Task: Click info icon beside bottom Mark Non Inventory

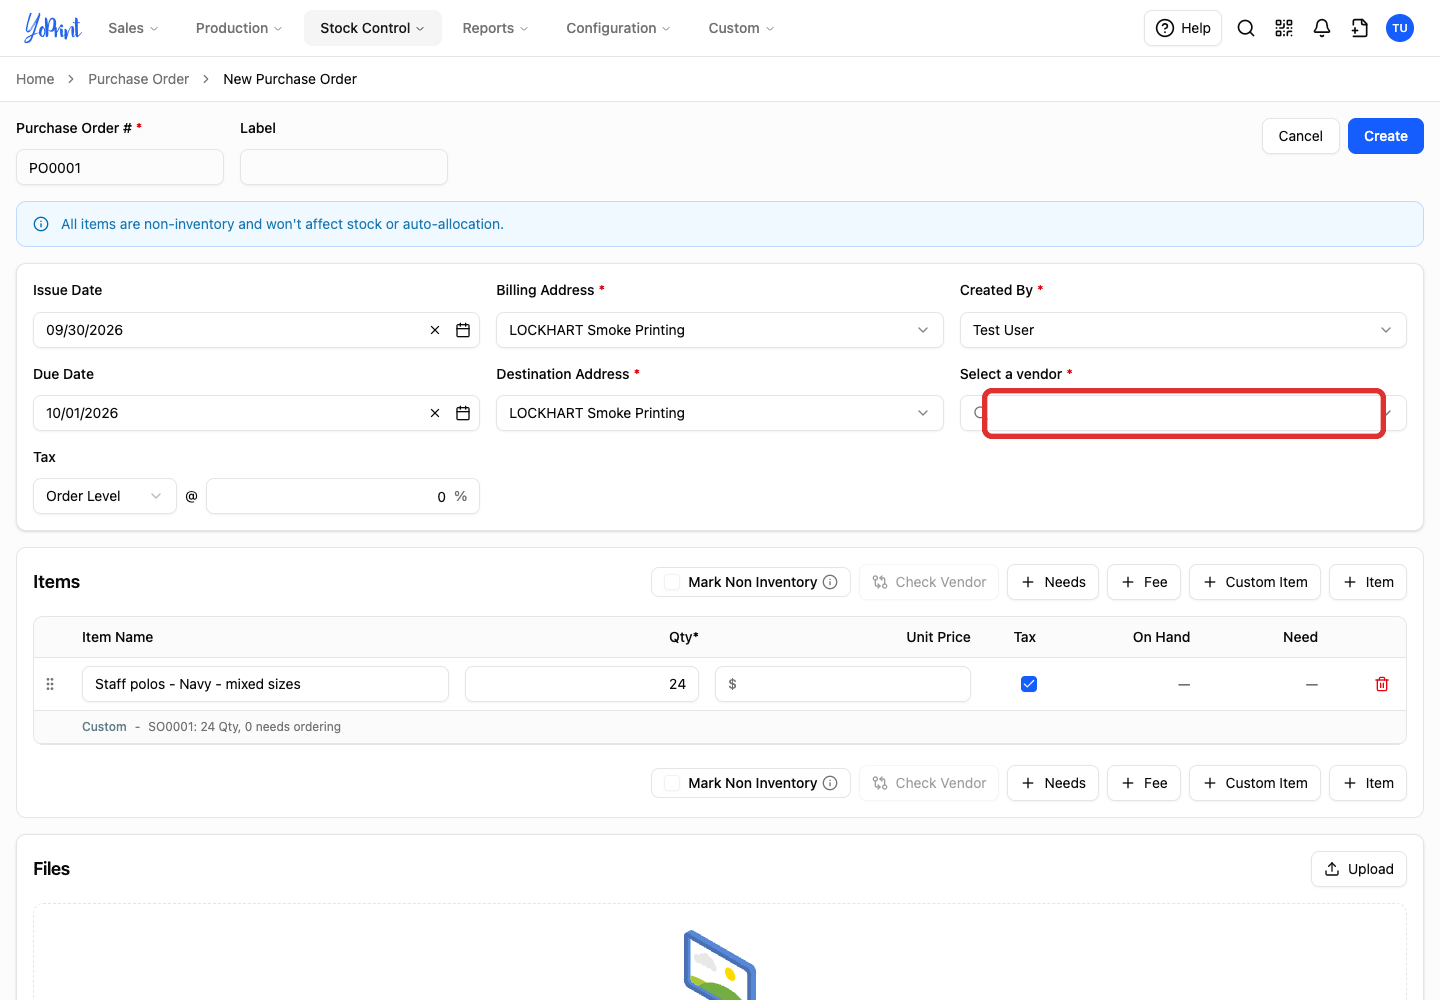Action: (x=830, y=783)
